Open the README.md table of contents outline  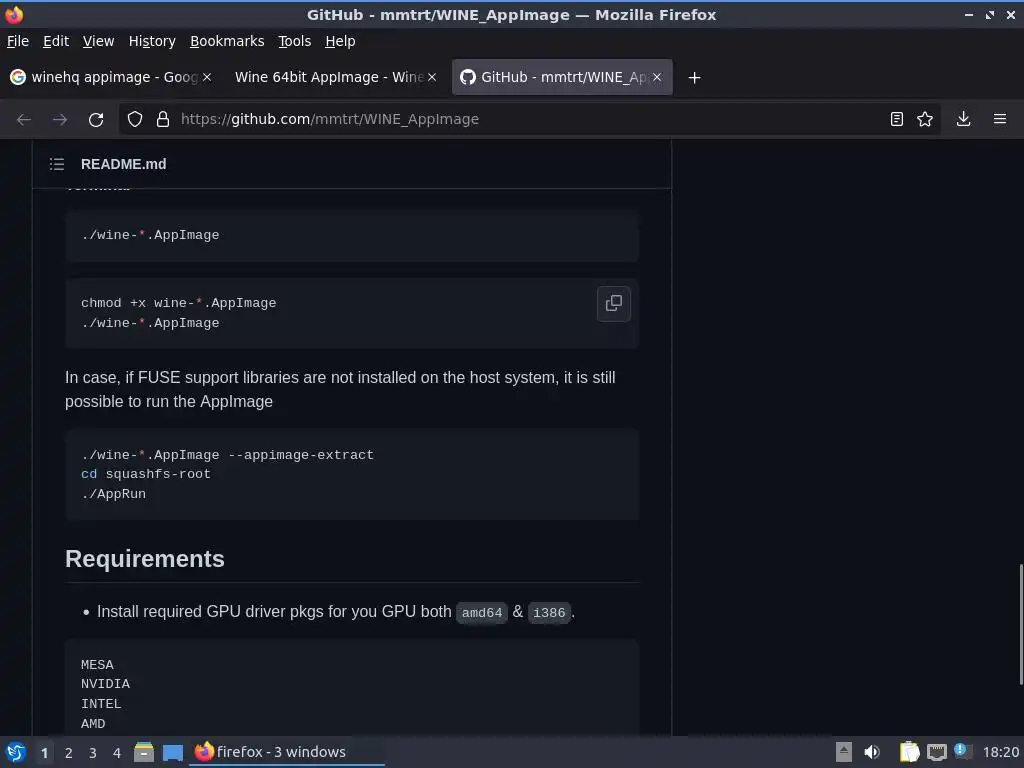click(x=57, y=164)
